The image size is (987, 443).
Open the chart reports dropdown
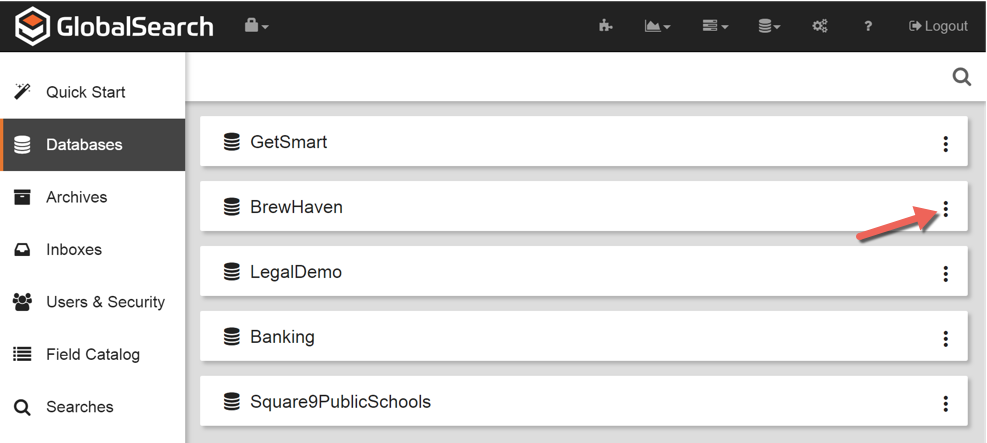click(657, 26)
